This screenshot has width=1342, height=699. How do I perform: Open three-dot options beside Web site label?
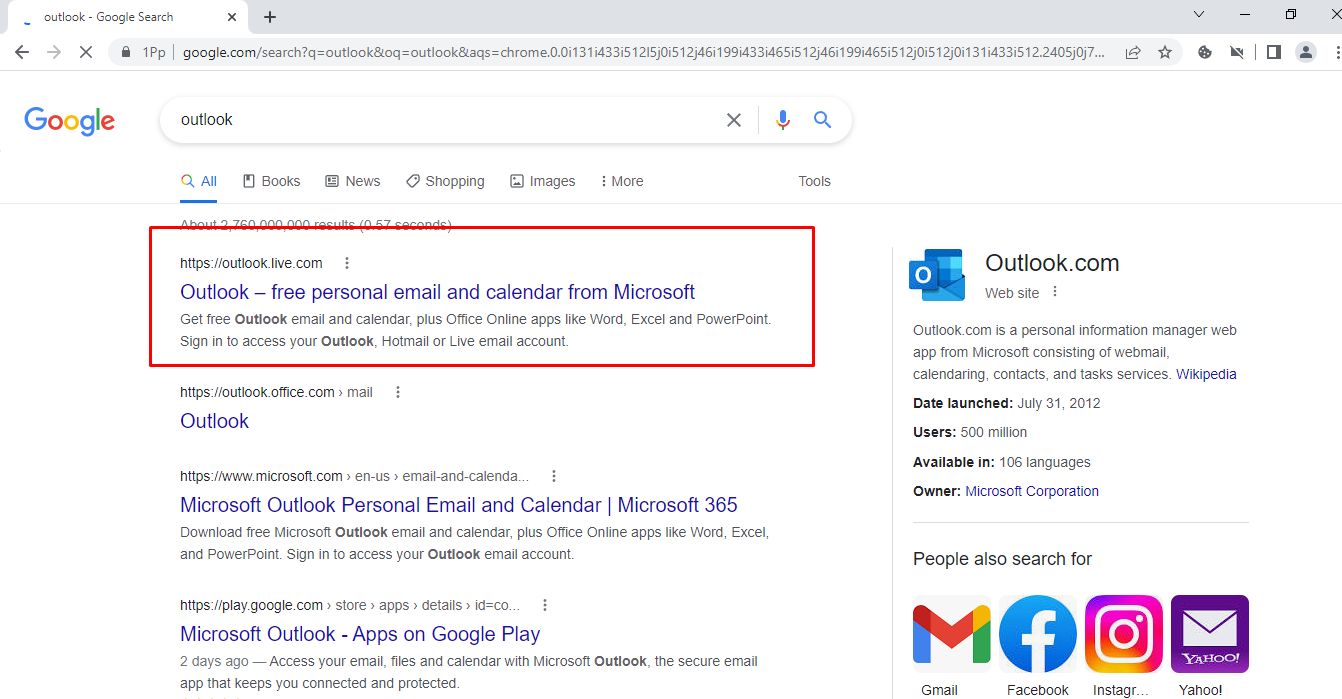click(1055, 292)
